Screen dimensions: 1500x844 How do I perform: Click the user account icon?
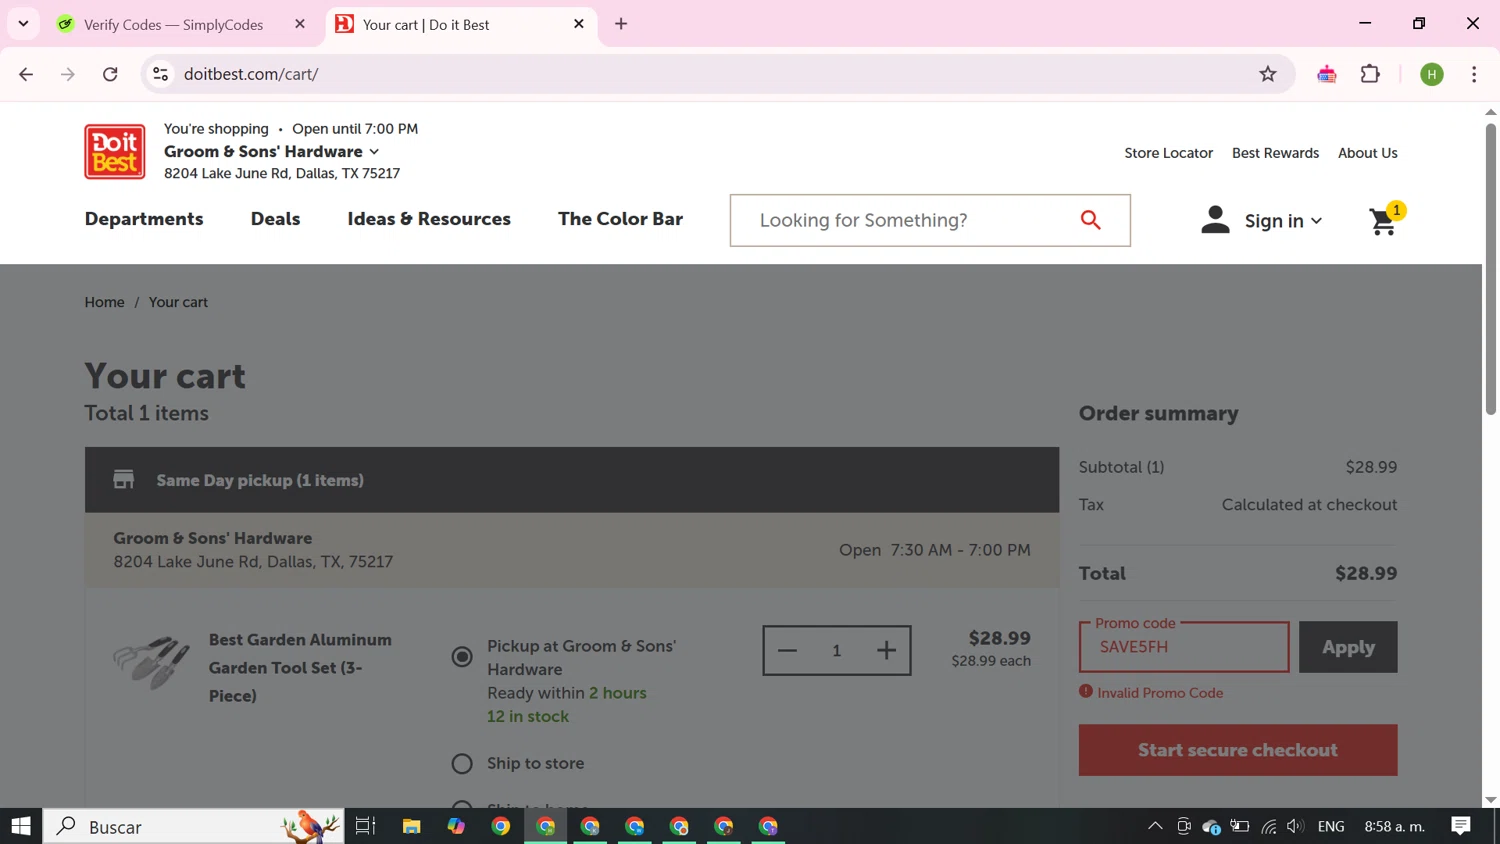(1215, 220)
